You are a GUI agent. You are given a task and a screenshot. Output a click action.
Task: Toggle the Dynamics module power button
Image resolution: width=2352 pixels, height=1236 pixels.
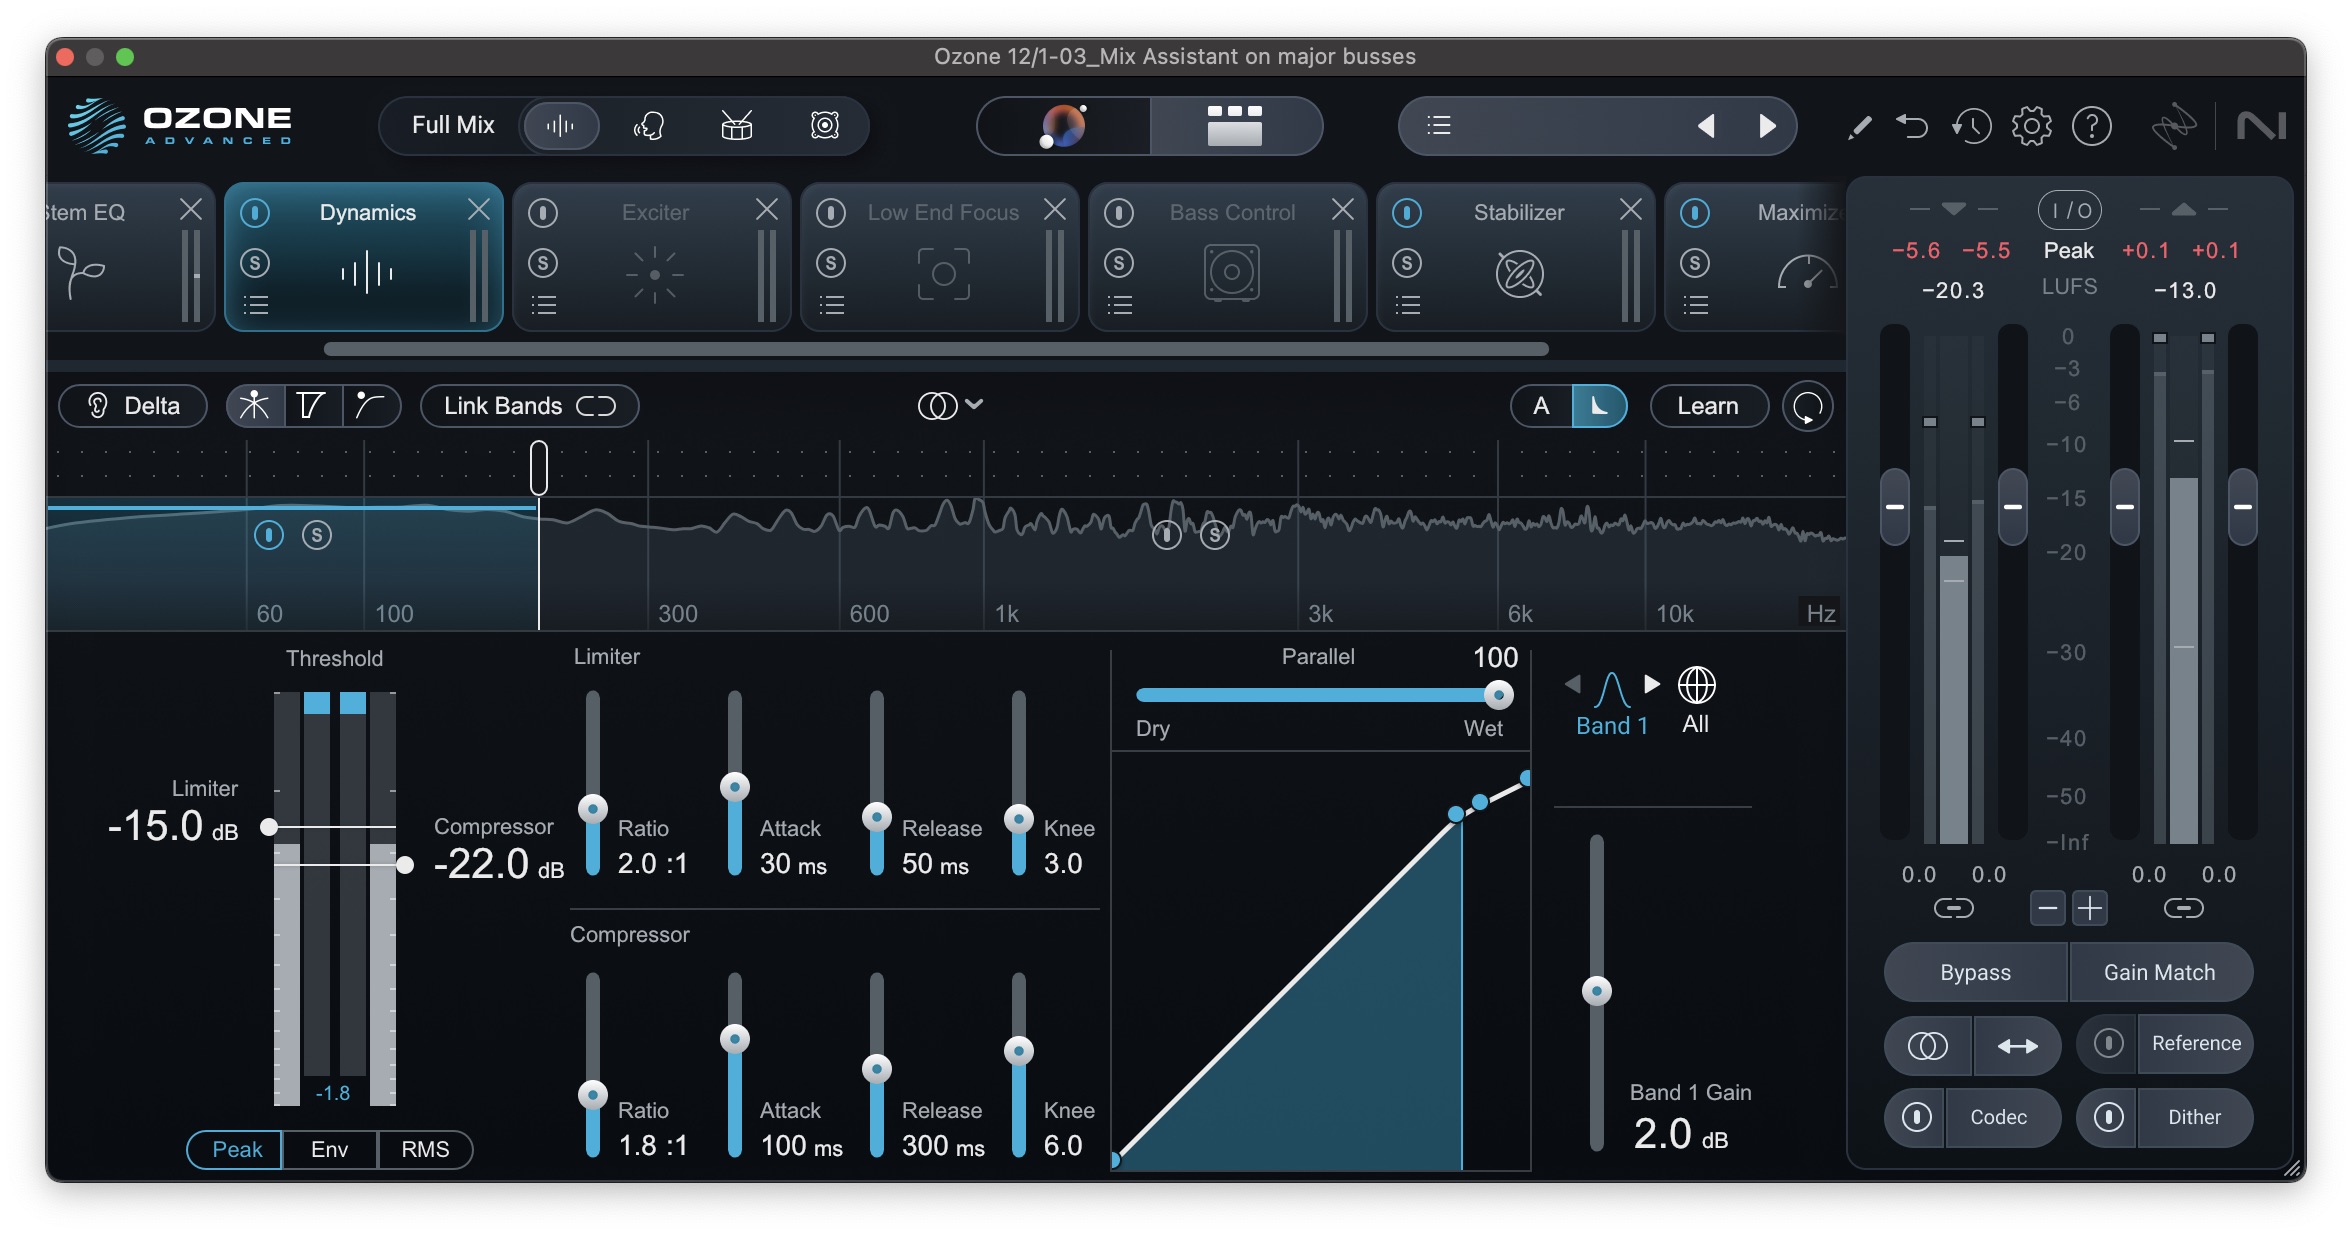coord(255,213)
